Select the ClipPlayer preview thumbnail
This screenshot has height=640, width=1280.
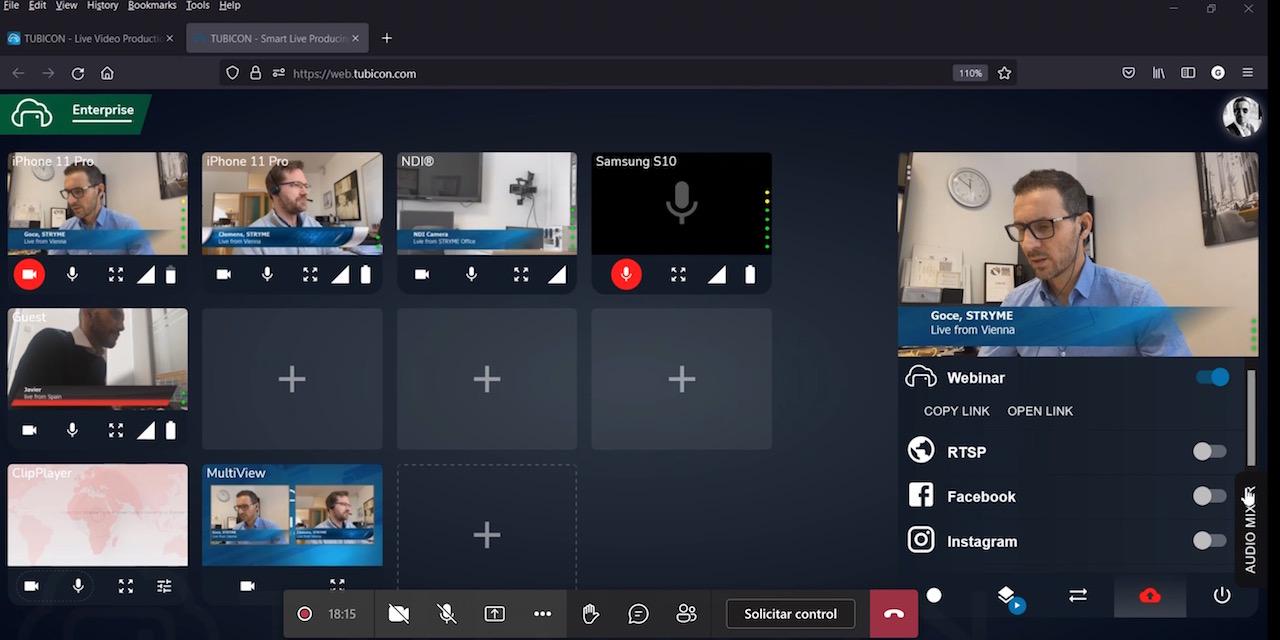[97, 515]
